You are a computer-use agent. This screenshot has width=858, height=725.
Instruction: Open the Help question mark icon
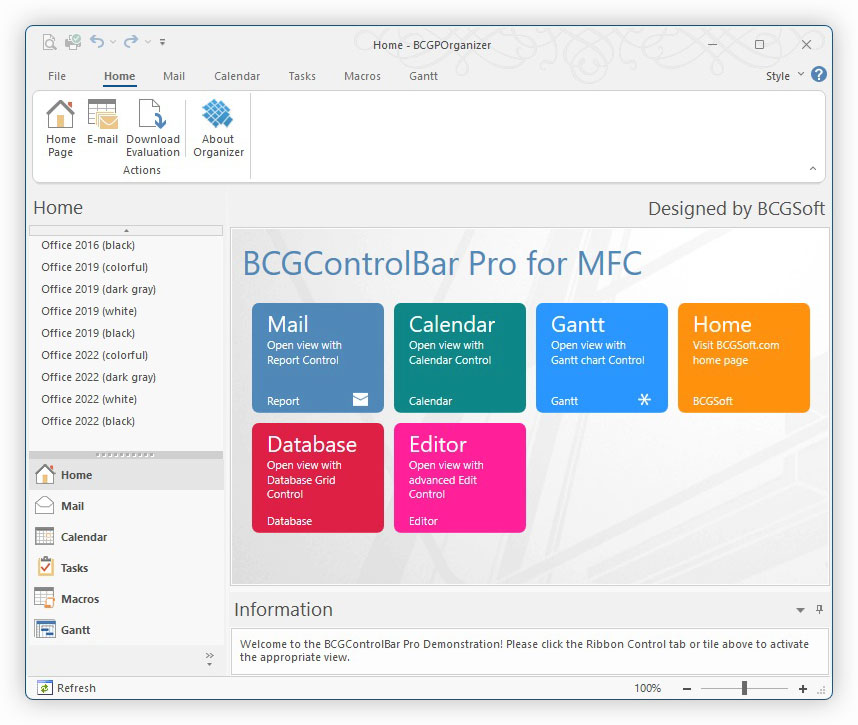click(x=819, y=75)
